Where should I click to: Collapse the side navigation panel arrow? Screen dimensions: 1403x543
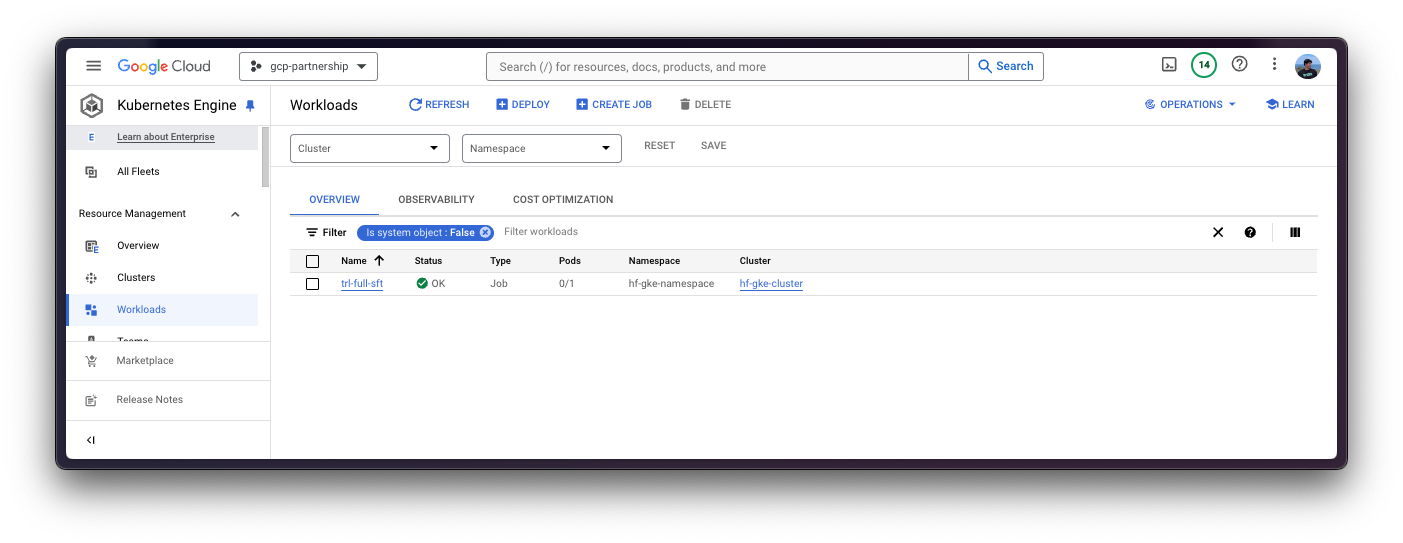pos(91,440)
